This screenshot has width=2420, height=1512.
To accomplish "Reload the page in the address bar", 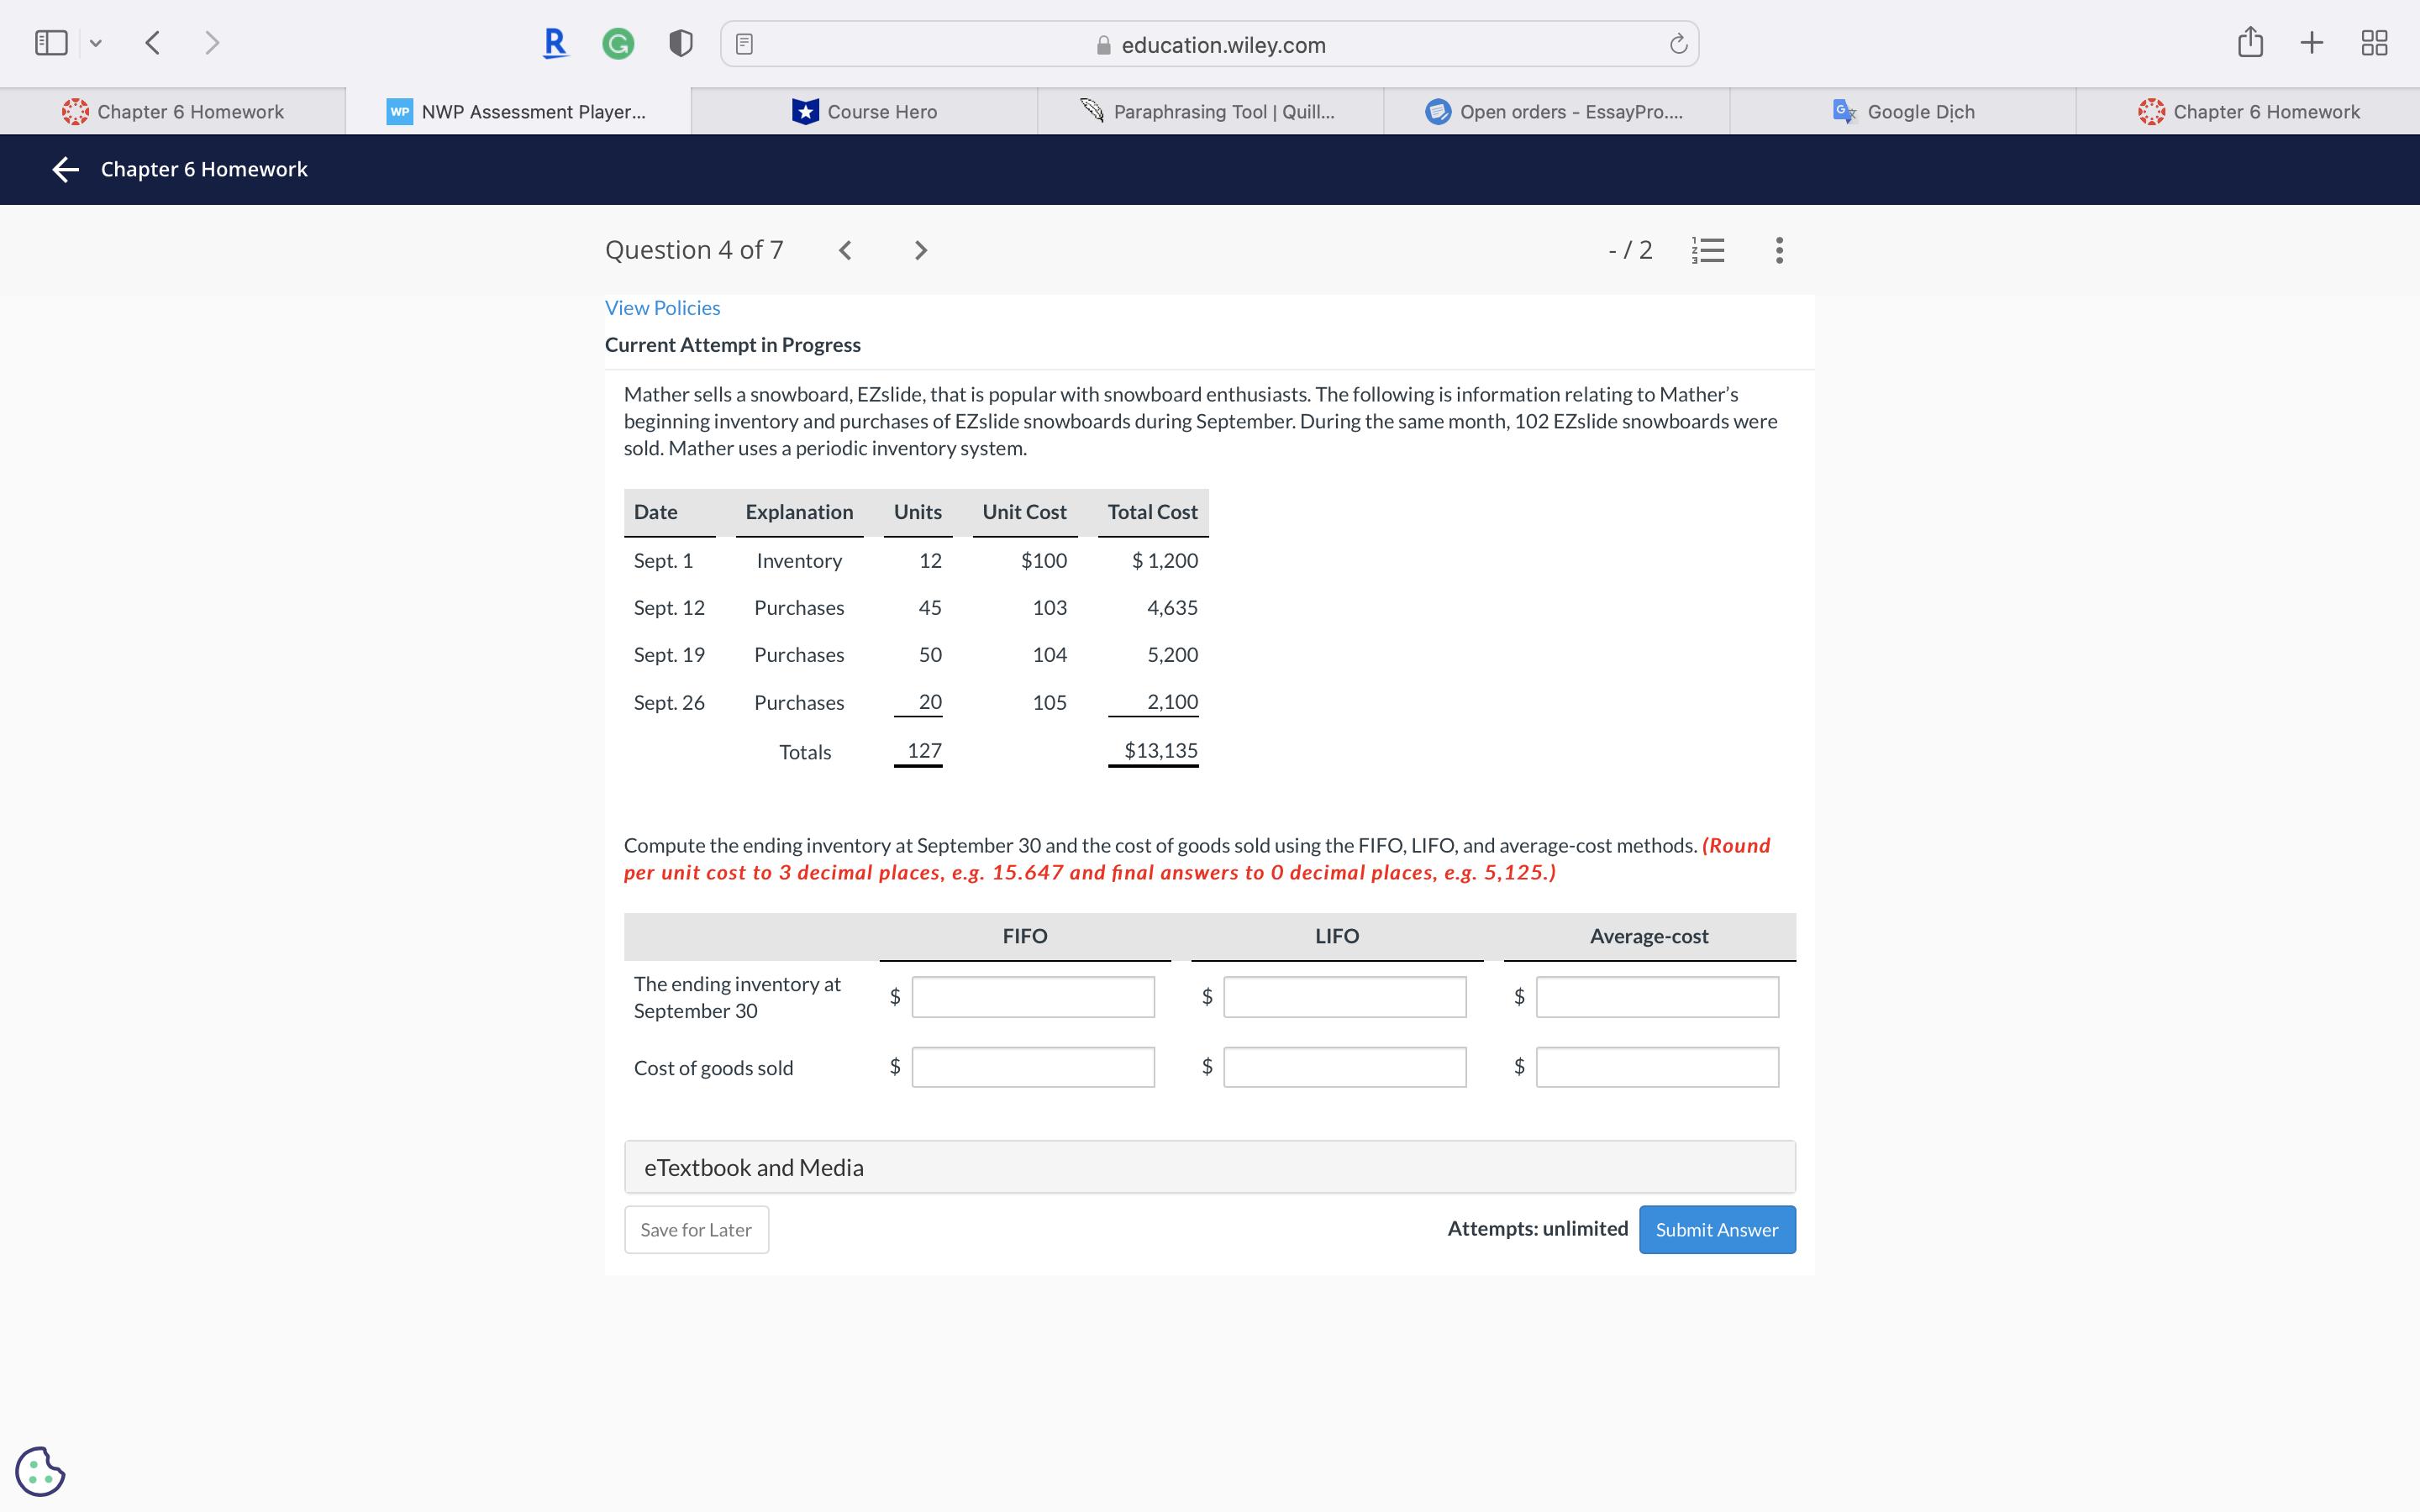I will (x=1678, y=44).
